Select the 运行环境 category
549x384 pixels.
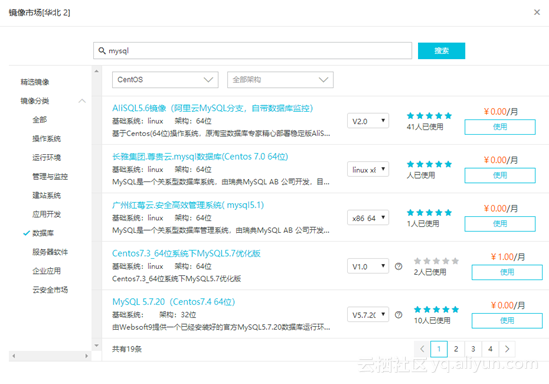47,158
